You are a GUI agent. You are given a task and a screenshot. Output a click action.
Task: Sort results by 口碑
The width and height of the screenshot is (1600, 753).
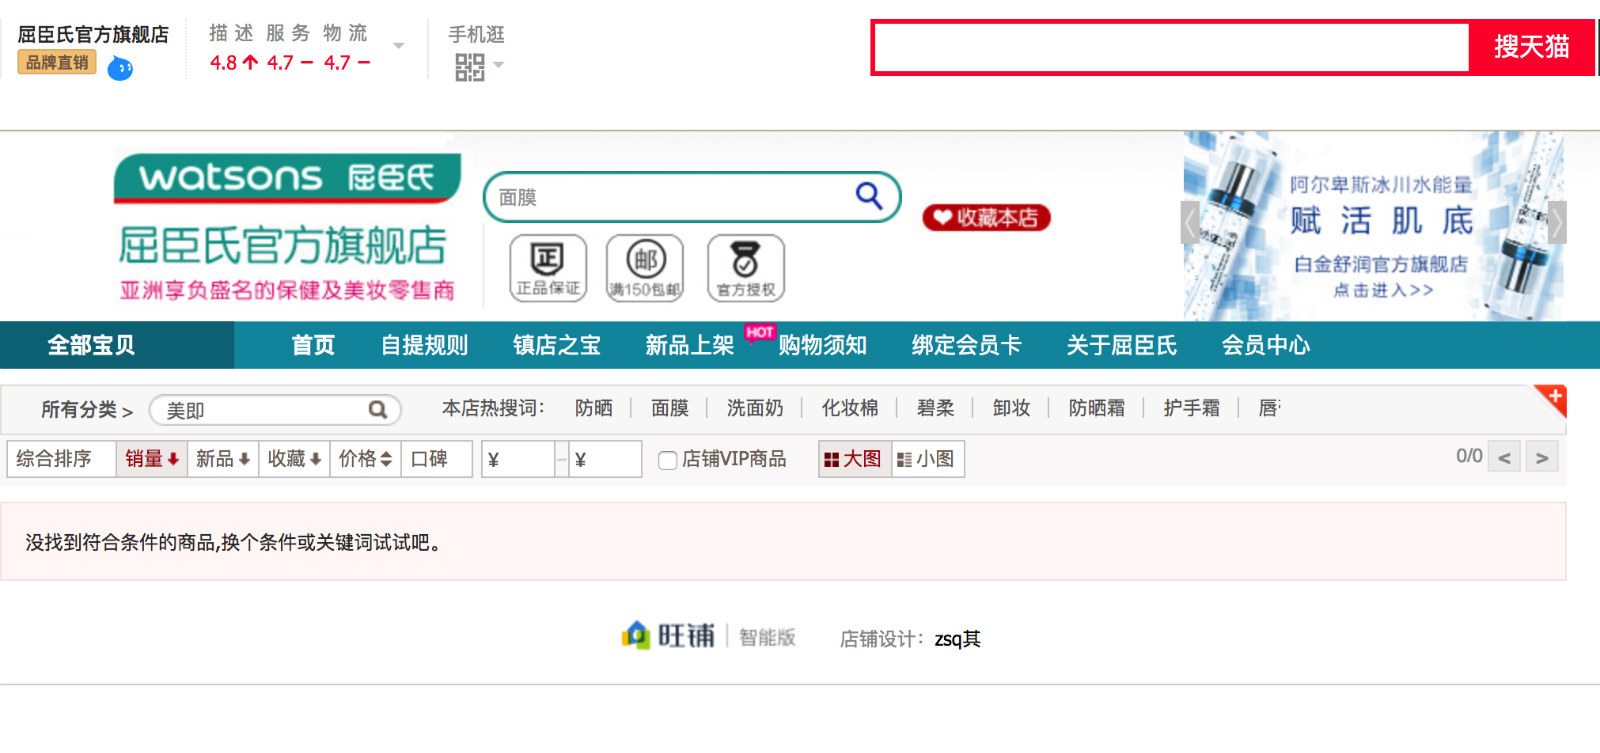pos(436,459)
